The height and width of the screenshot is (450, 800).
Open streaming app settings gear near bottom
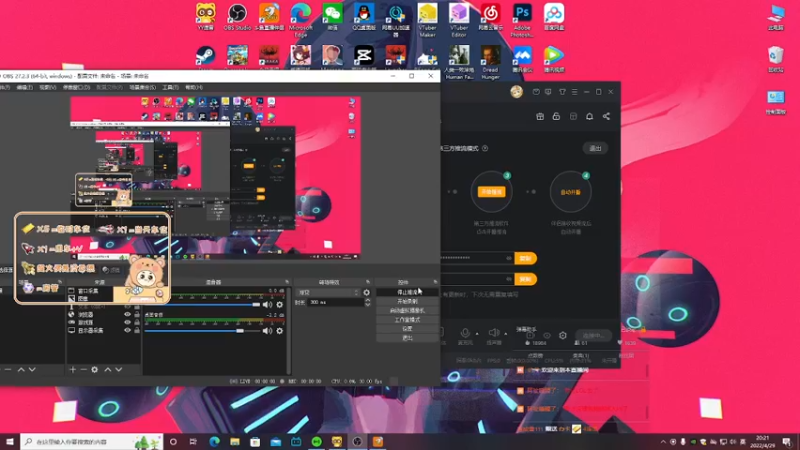click(x=563, y=335)
